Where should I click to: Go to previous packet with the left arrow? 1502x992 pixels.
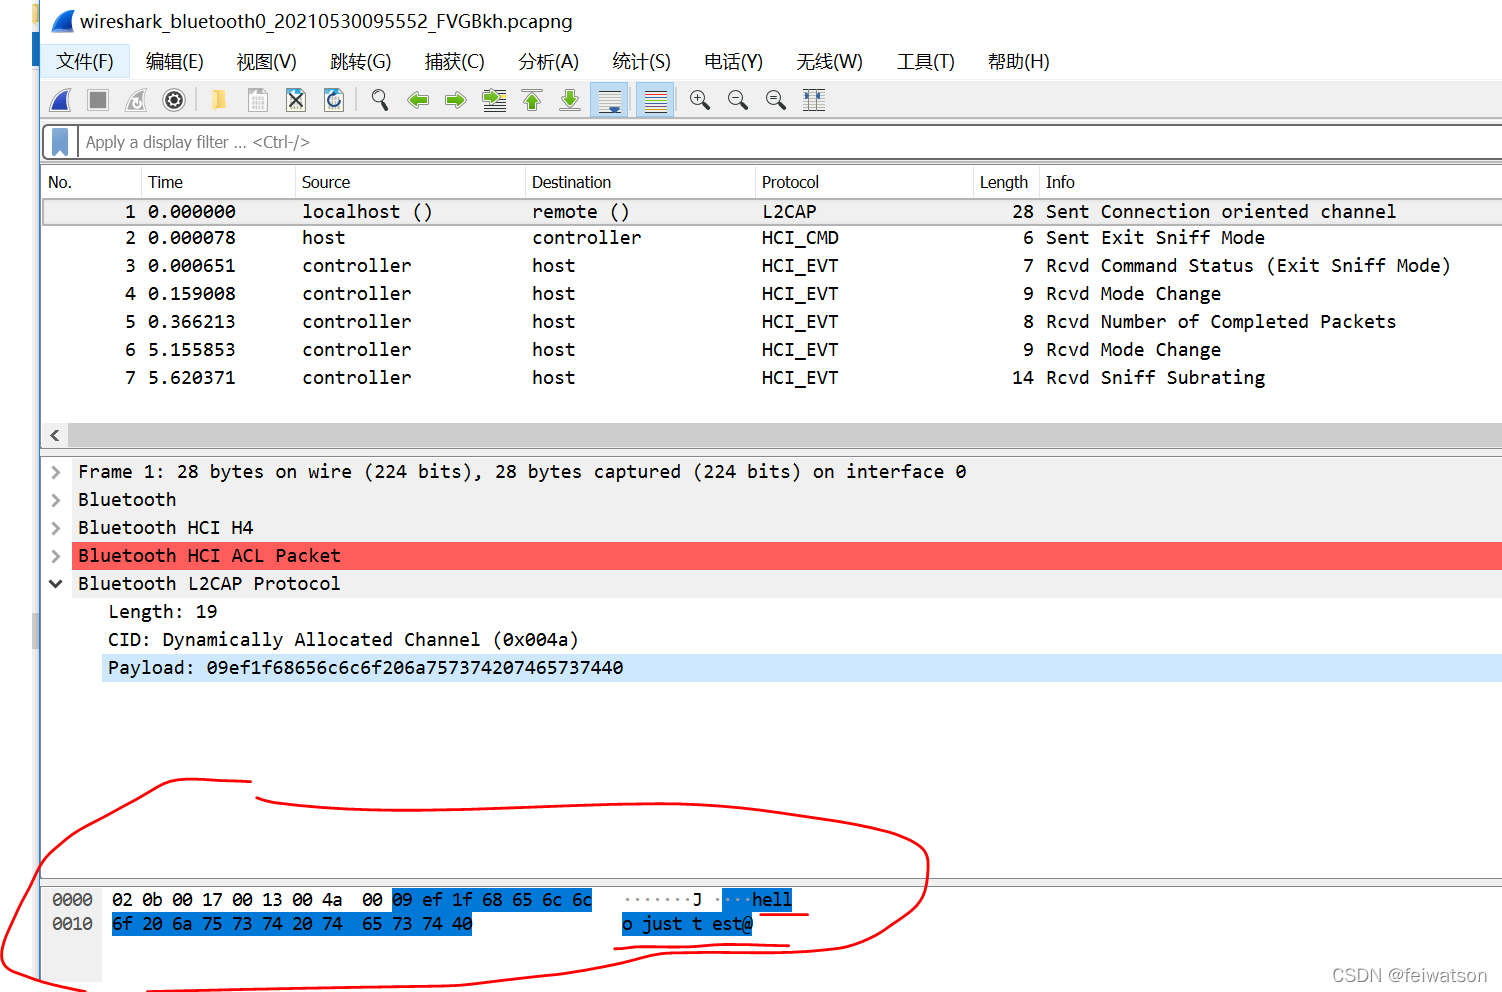coord(418,100)
